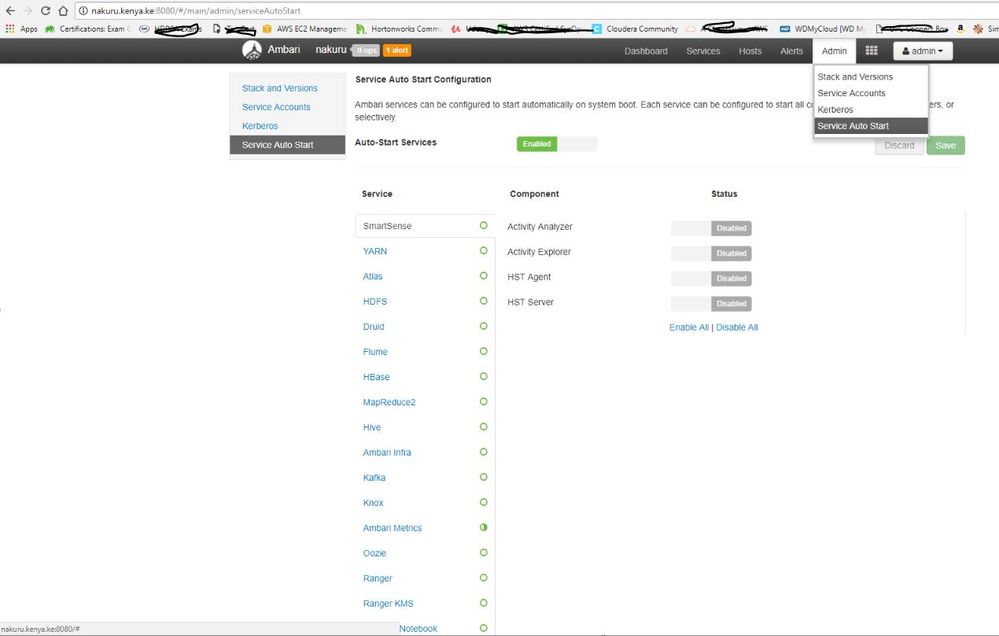Toggle the Auto-Start Services Enabled switch
This screenshot has height=636, width=999.
pos(557,144)
